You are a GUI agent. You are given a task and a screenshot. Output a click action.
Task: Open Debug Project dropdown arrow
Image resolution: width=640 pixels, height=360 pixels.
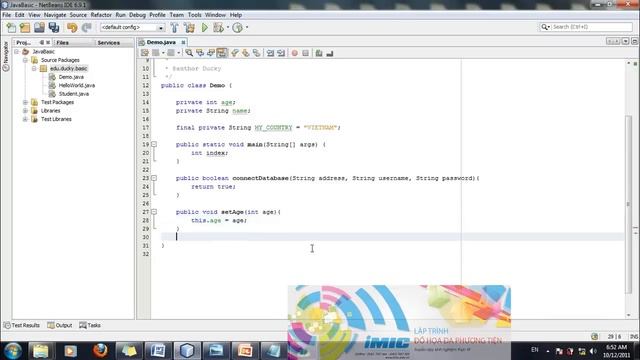227,27
